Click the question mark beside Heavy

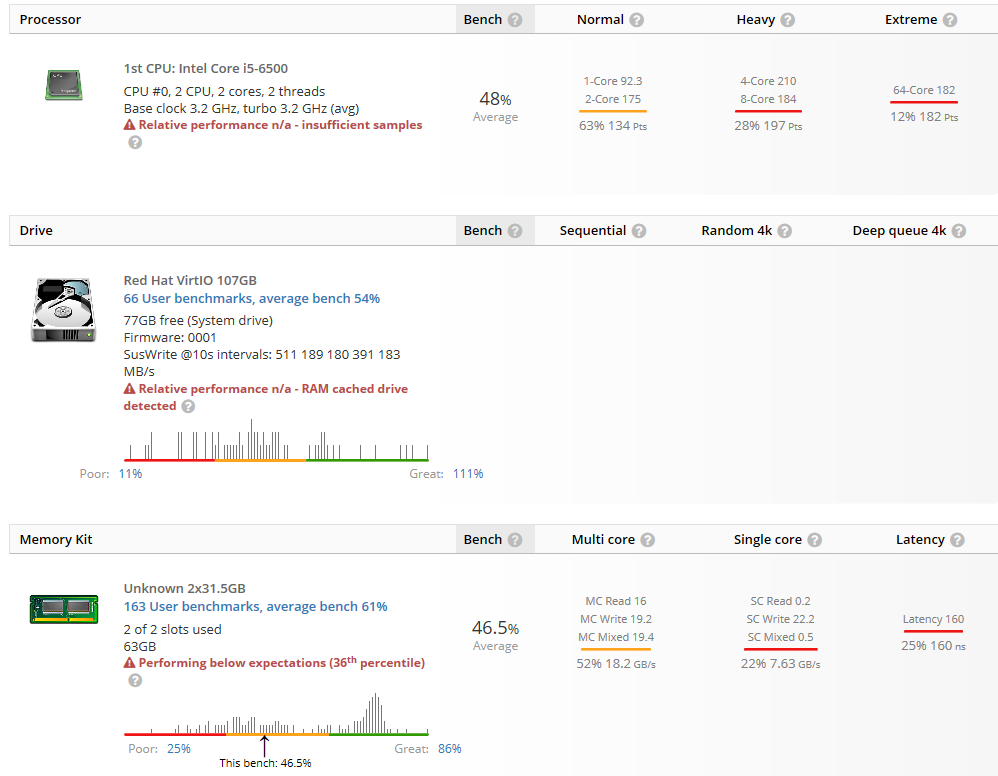pos(787,20)
